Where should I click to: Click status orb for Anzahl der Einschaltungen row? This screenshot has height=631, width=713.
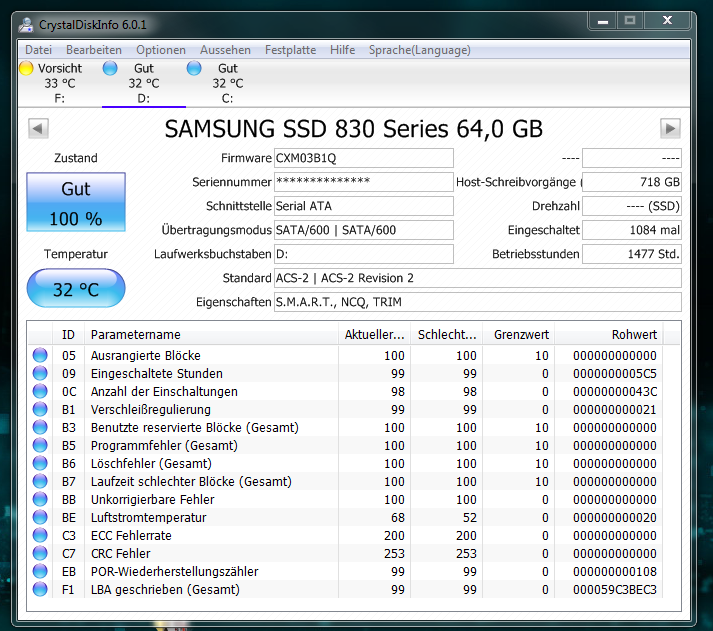[40, 391]
